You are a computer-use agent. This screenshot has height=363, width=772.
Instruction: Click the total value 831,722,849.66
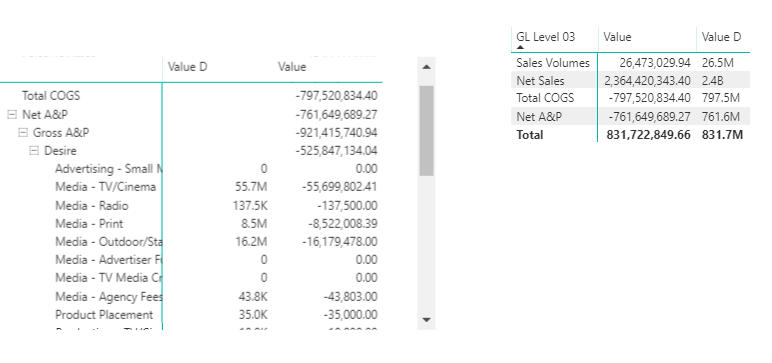point(648,134)
